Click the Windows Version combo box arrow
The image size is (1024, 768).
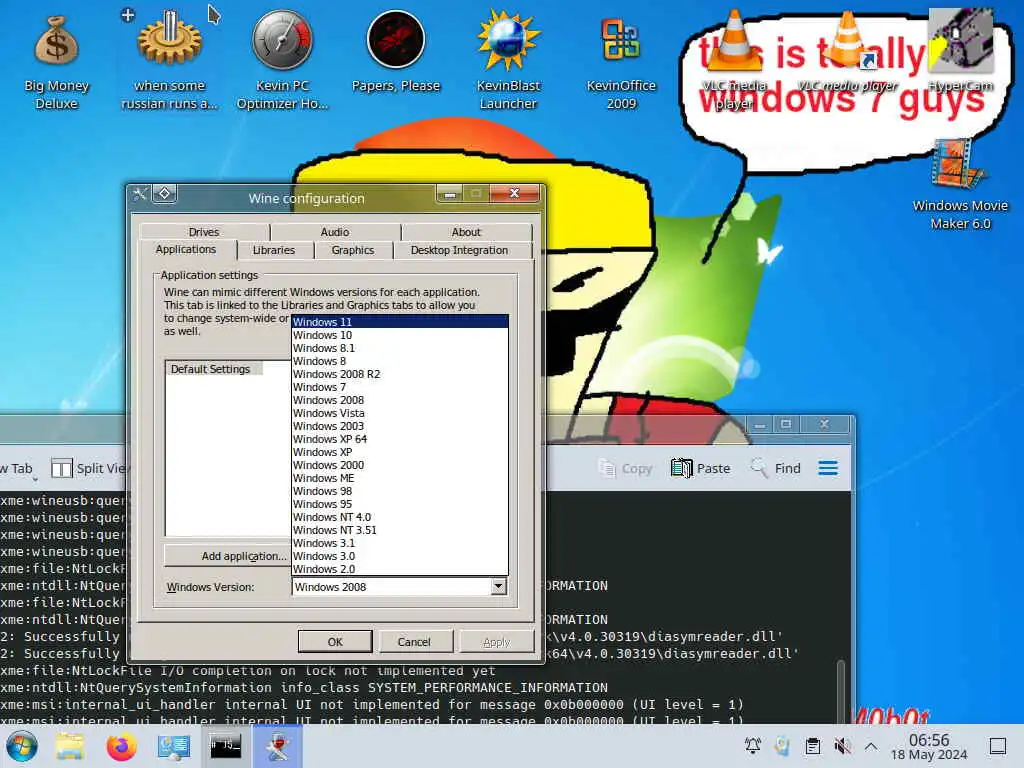tap(498, 586)
